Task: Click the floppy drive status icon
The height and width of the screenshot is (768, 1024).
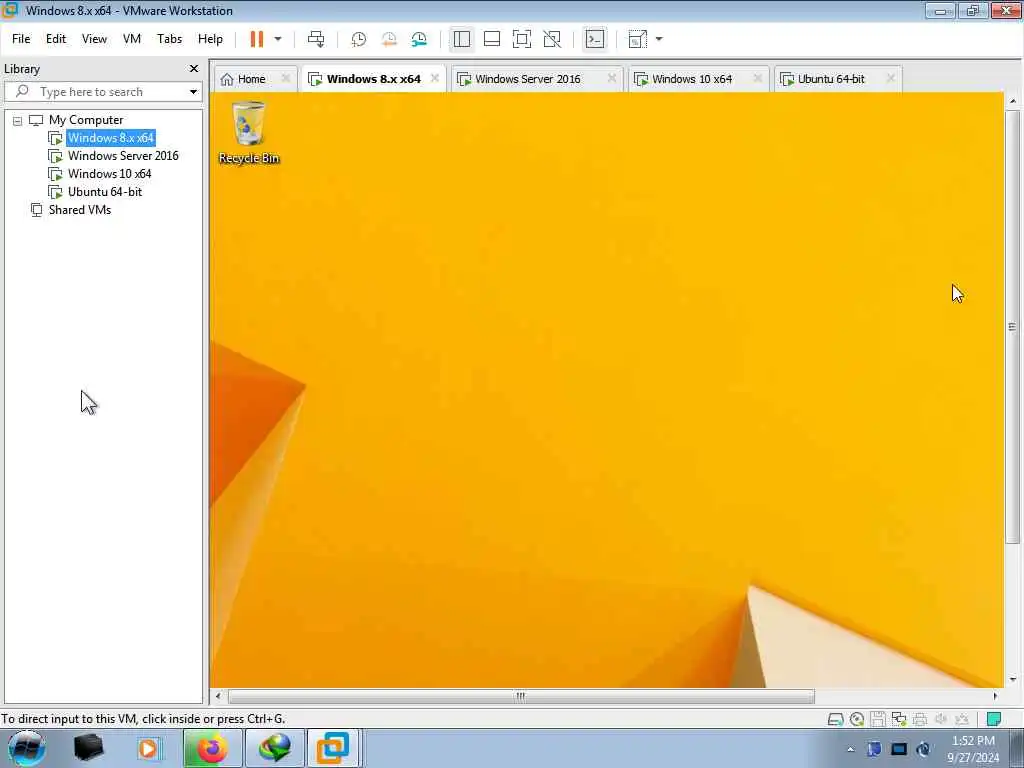Action: [878, 720]
